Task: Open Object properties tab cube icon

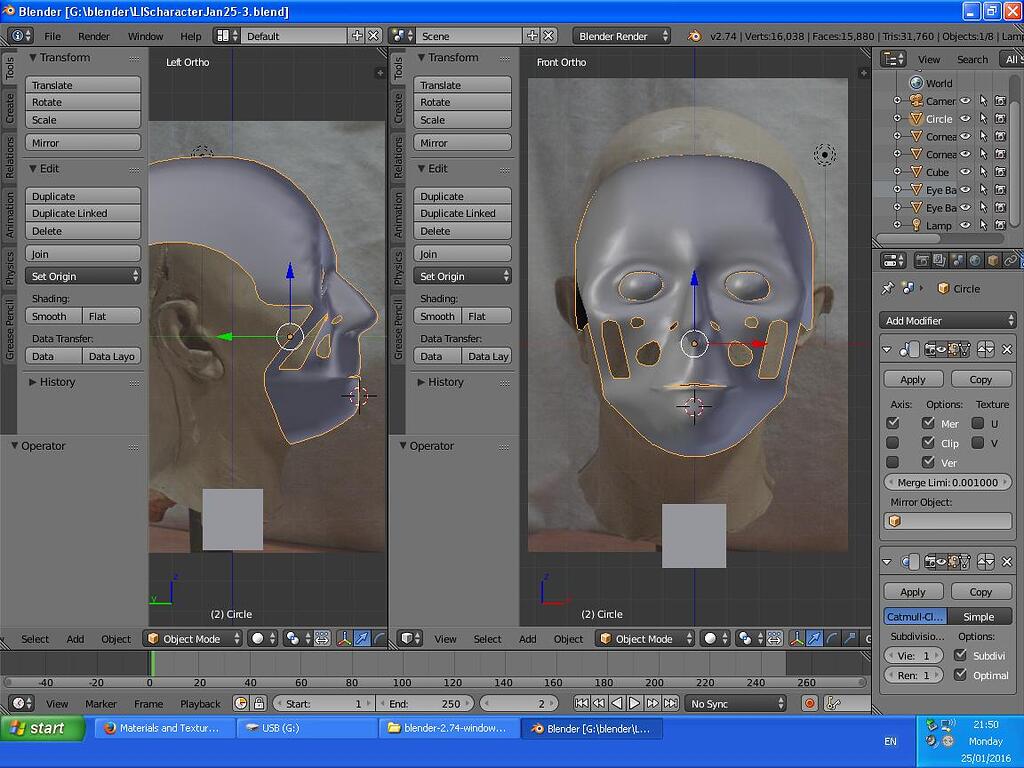Action: 993,261
